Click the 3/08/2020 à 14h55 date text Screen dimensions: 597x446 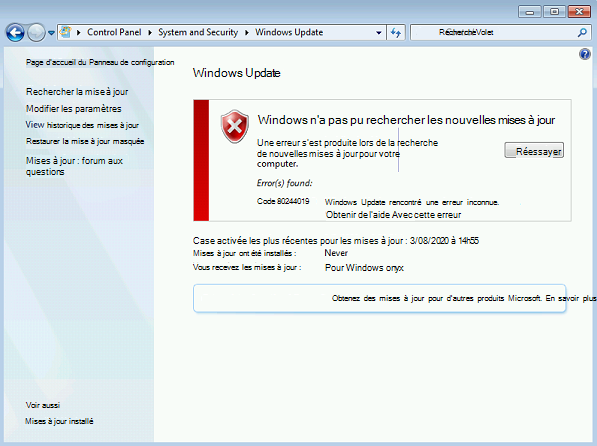click(x=444, y=241)
